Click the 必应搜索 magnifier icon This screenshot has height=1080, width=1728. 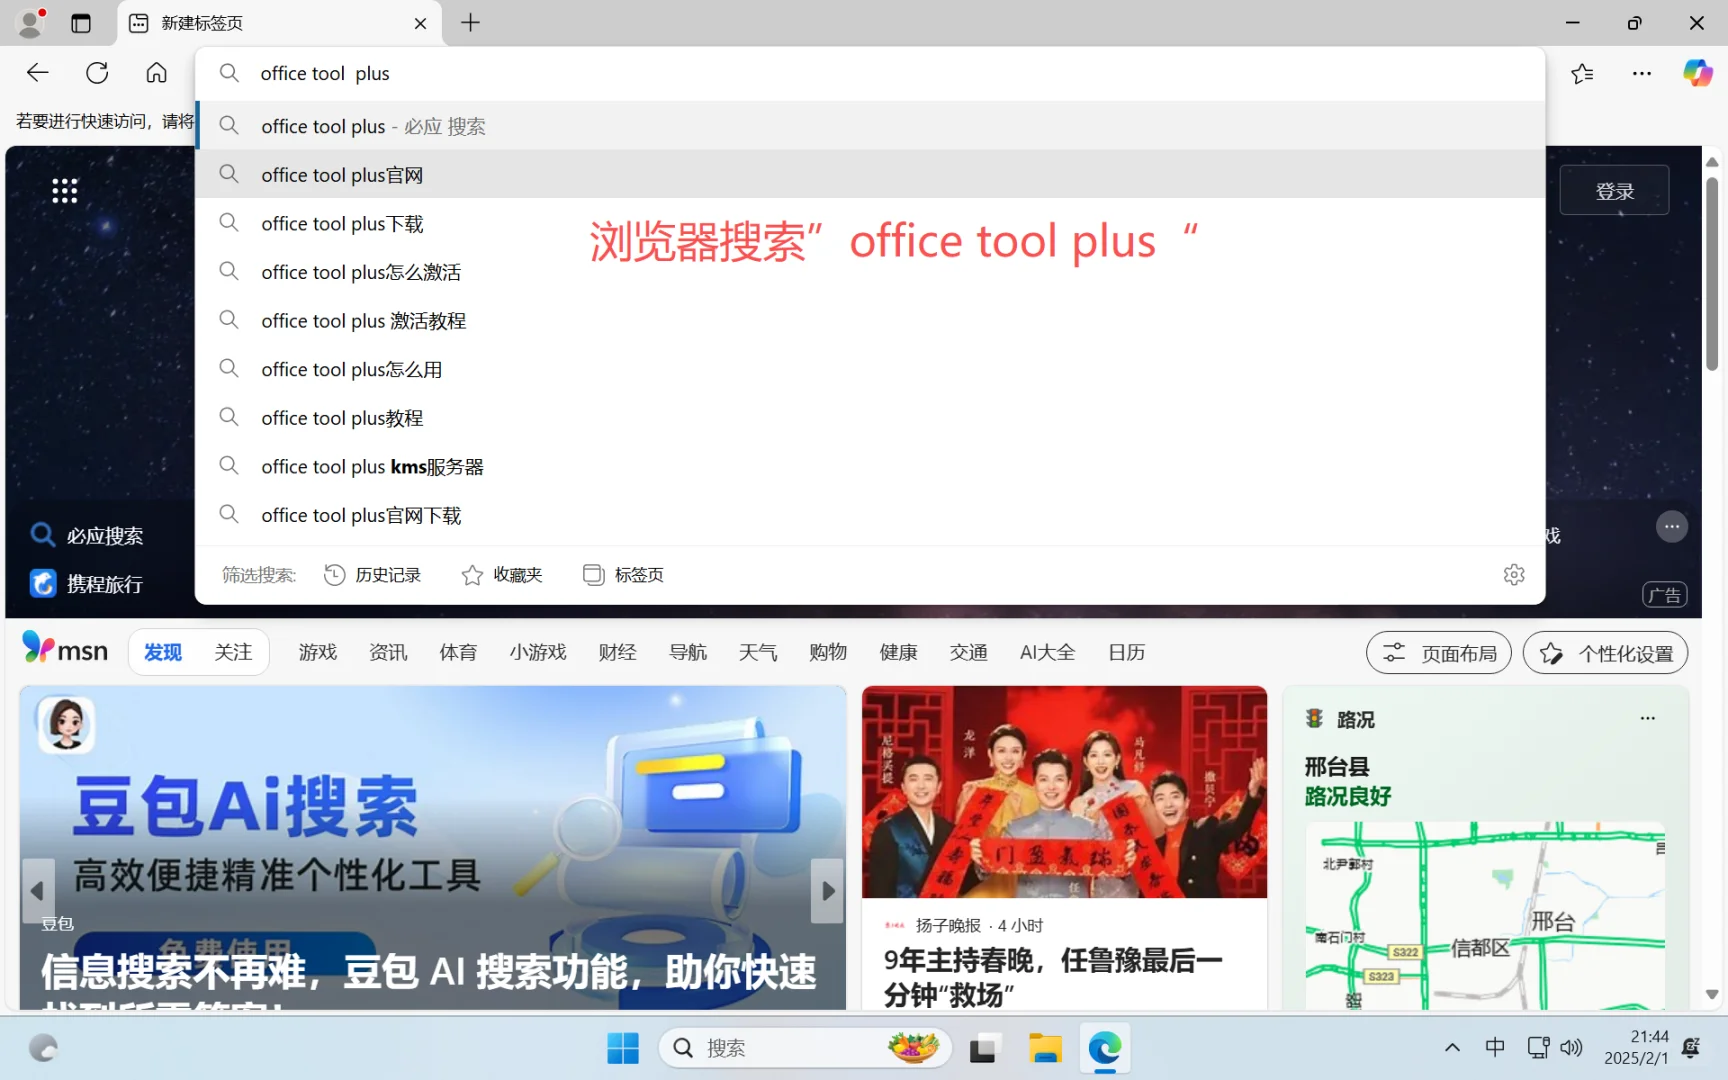point(42,535)
